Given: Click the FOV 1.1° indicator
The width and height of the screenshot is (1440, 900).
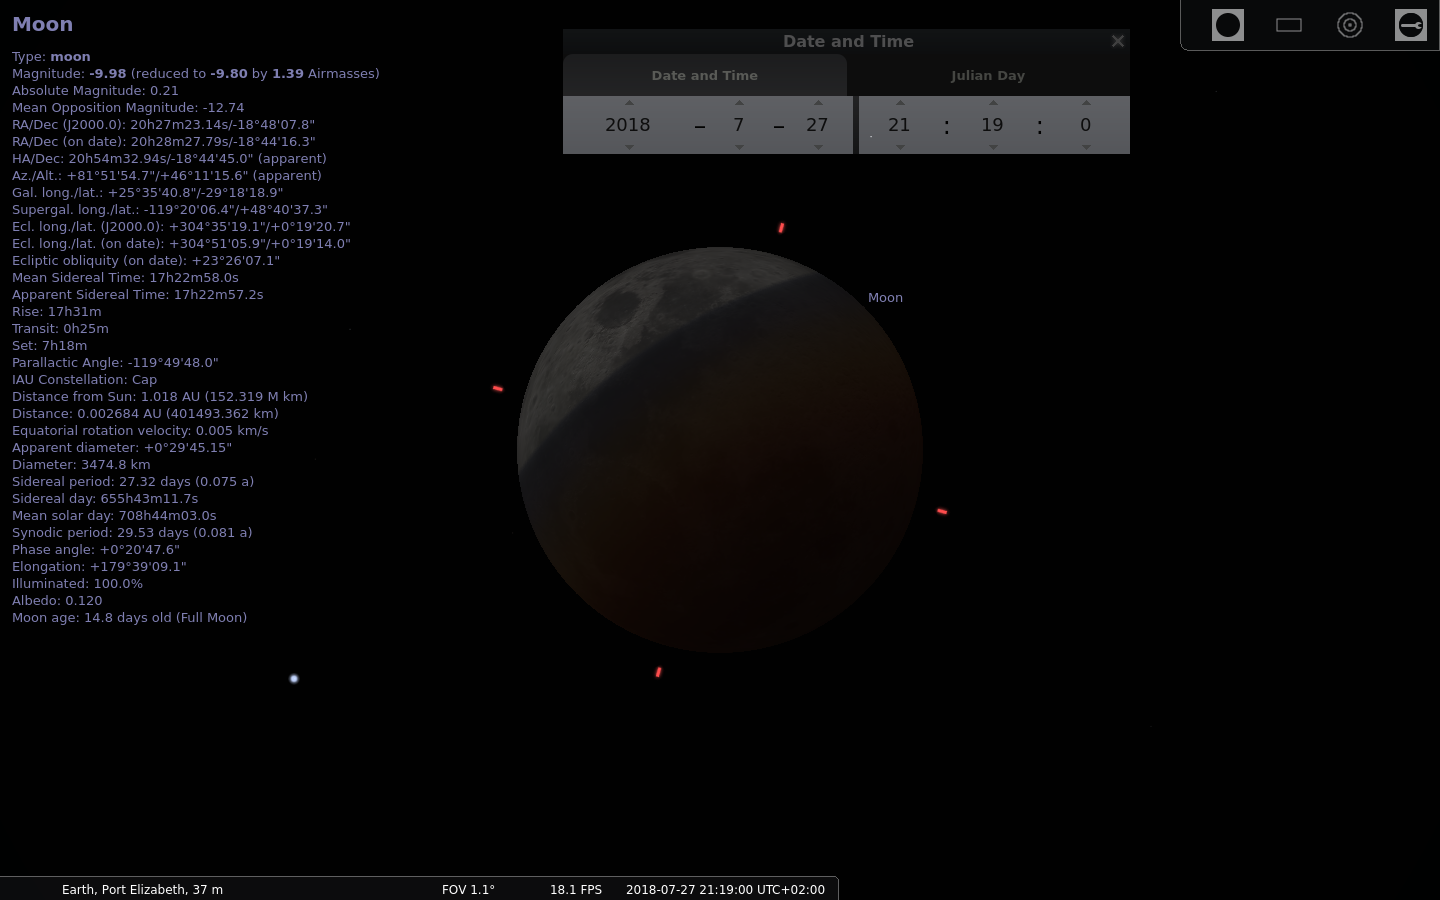Looking at the screenshot, I should [468, 889].
